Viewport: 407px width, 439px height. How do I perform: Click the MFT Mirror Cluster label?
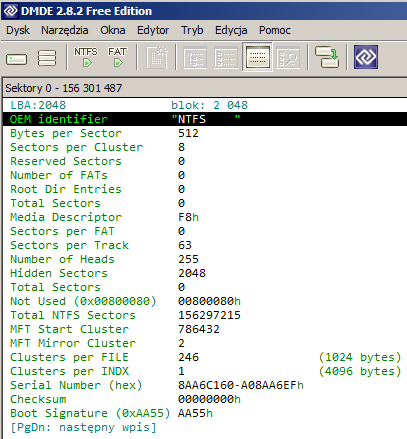[73, 343]
